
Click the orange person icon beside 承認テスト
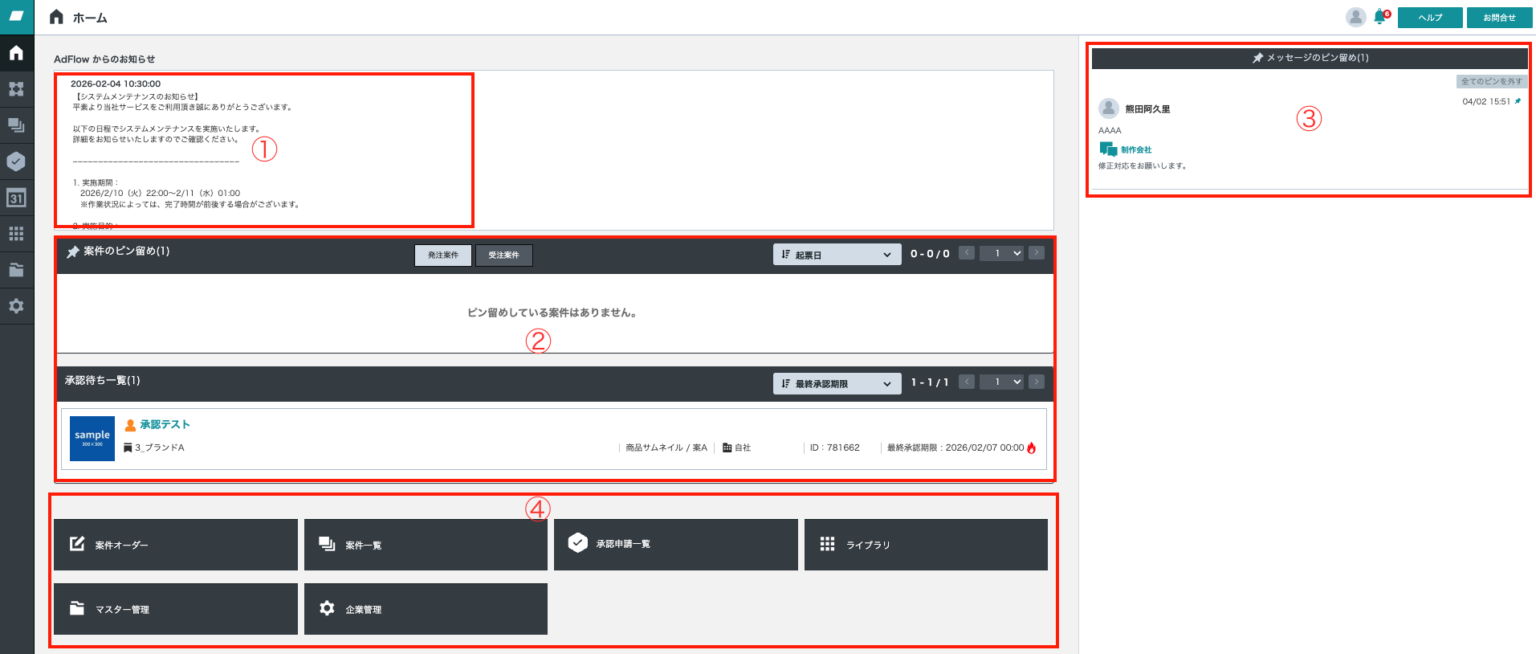[x=130, y=425]
